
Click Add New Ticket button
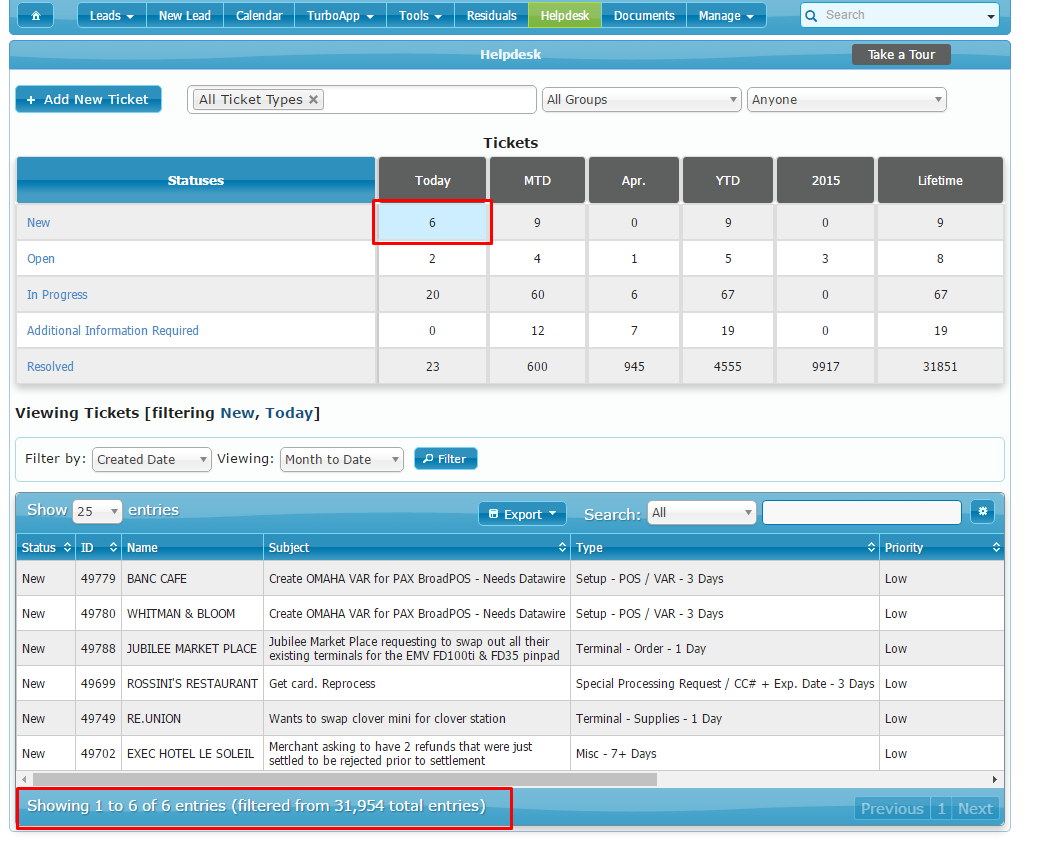click(88, 100)
